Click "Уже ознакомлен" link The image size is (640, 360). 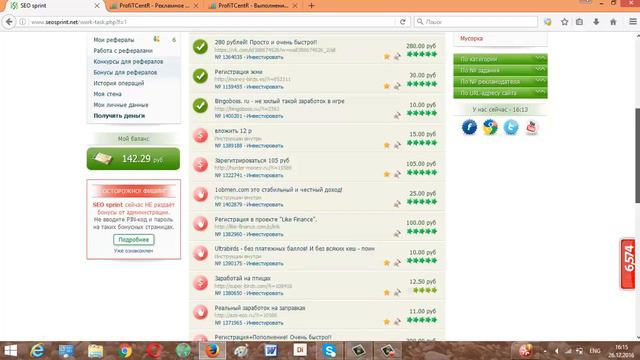tap(133, 251)
